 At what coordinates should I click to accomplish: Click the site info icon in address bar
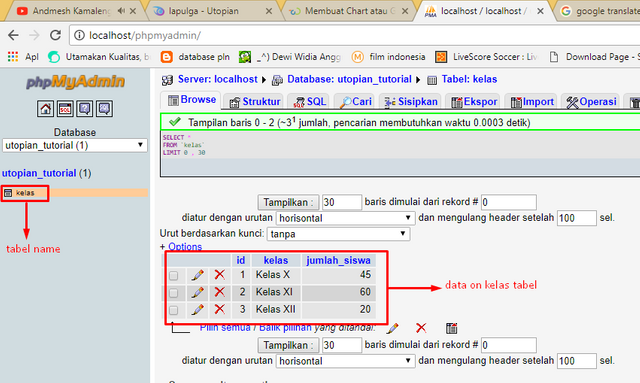tap(80, 36)
